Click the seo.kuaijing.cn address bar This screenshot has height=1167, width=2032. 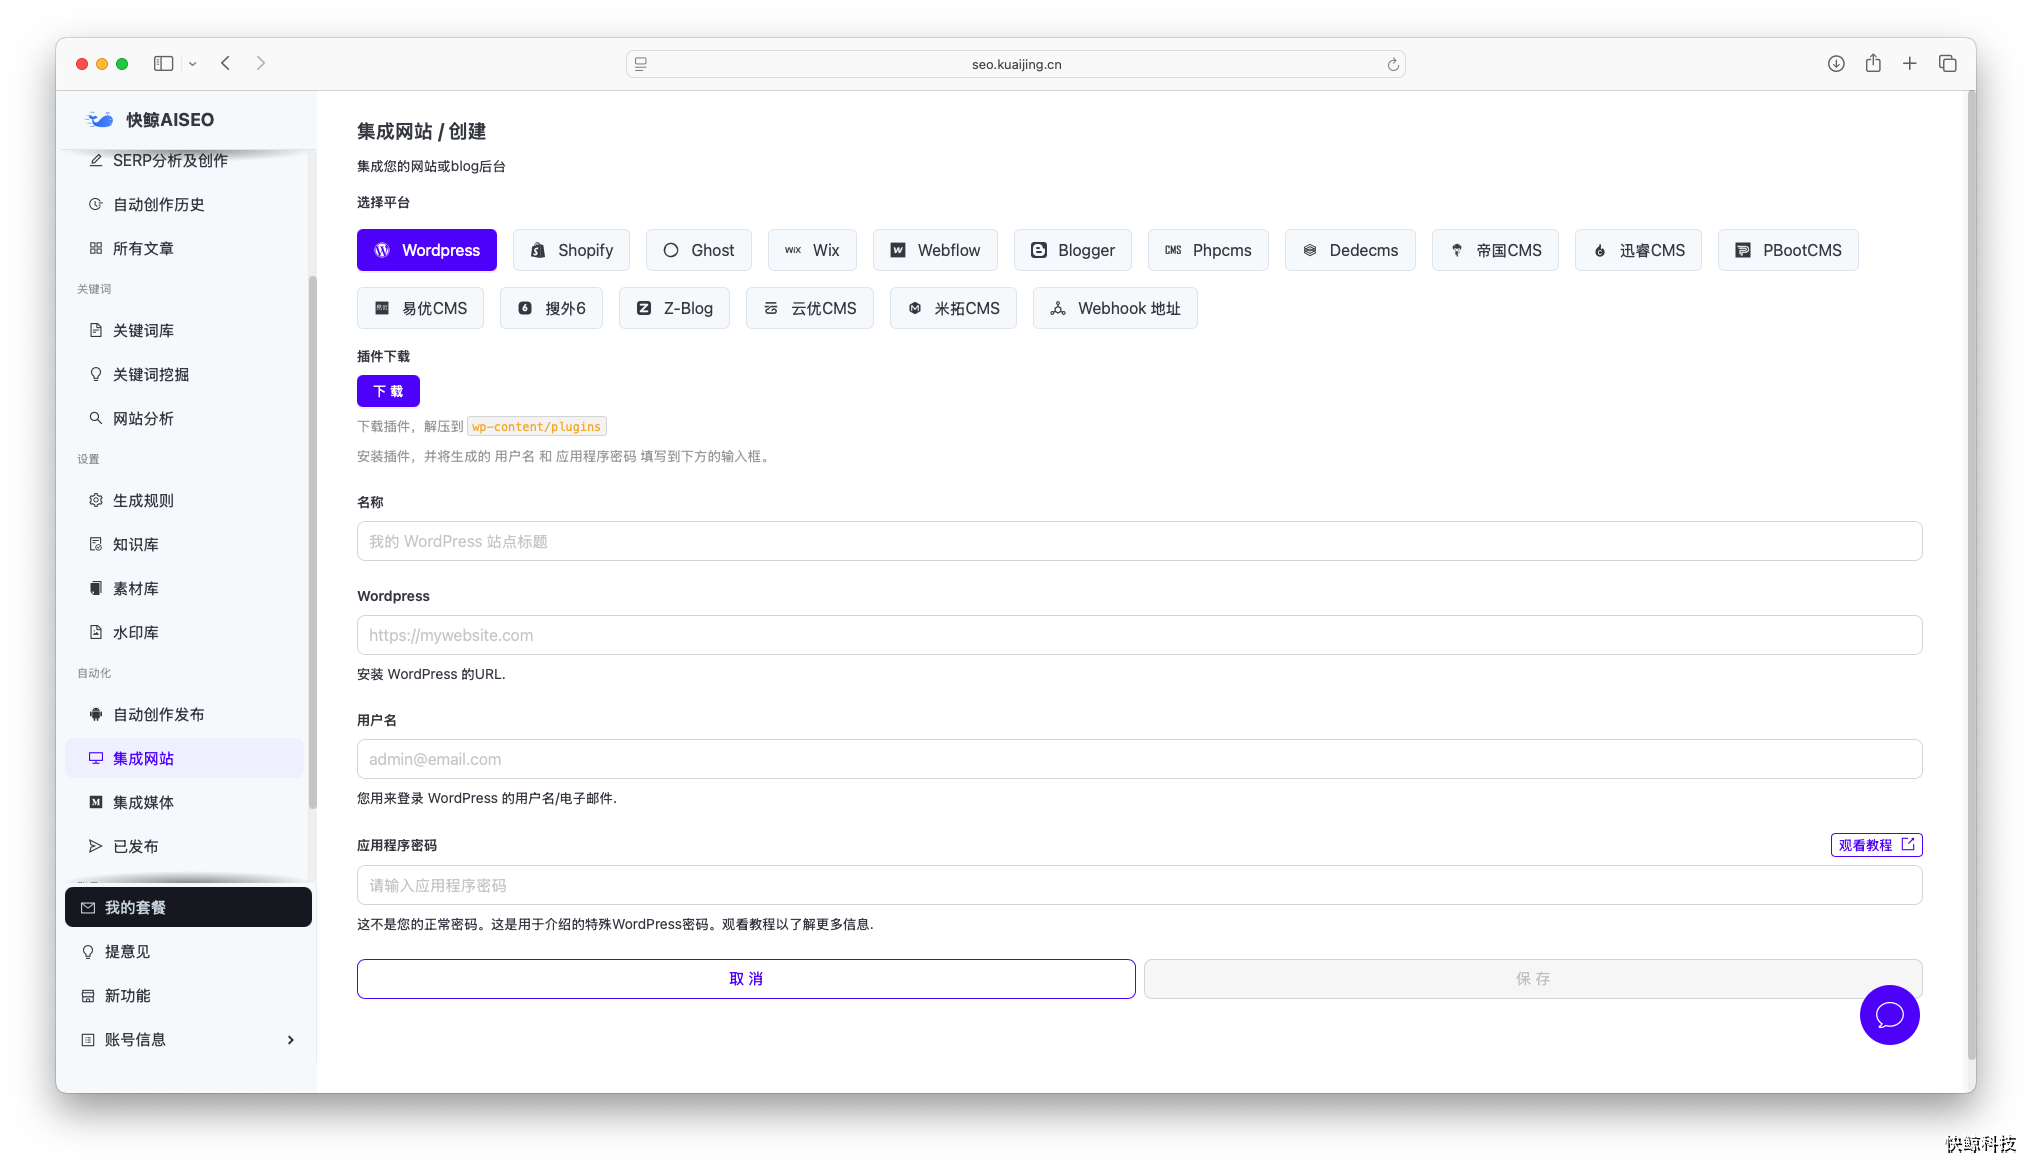(x=1016, y=64)
